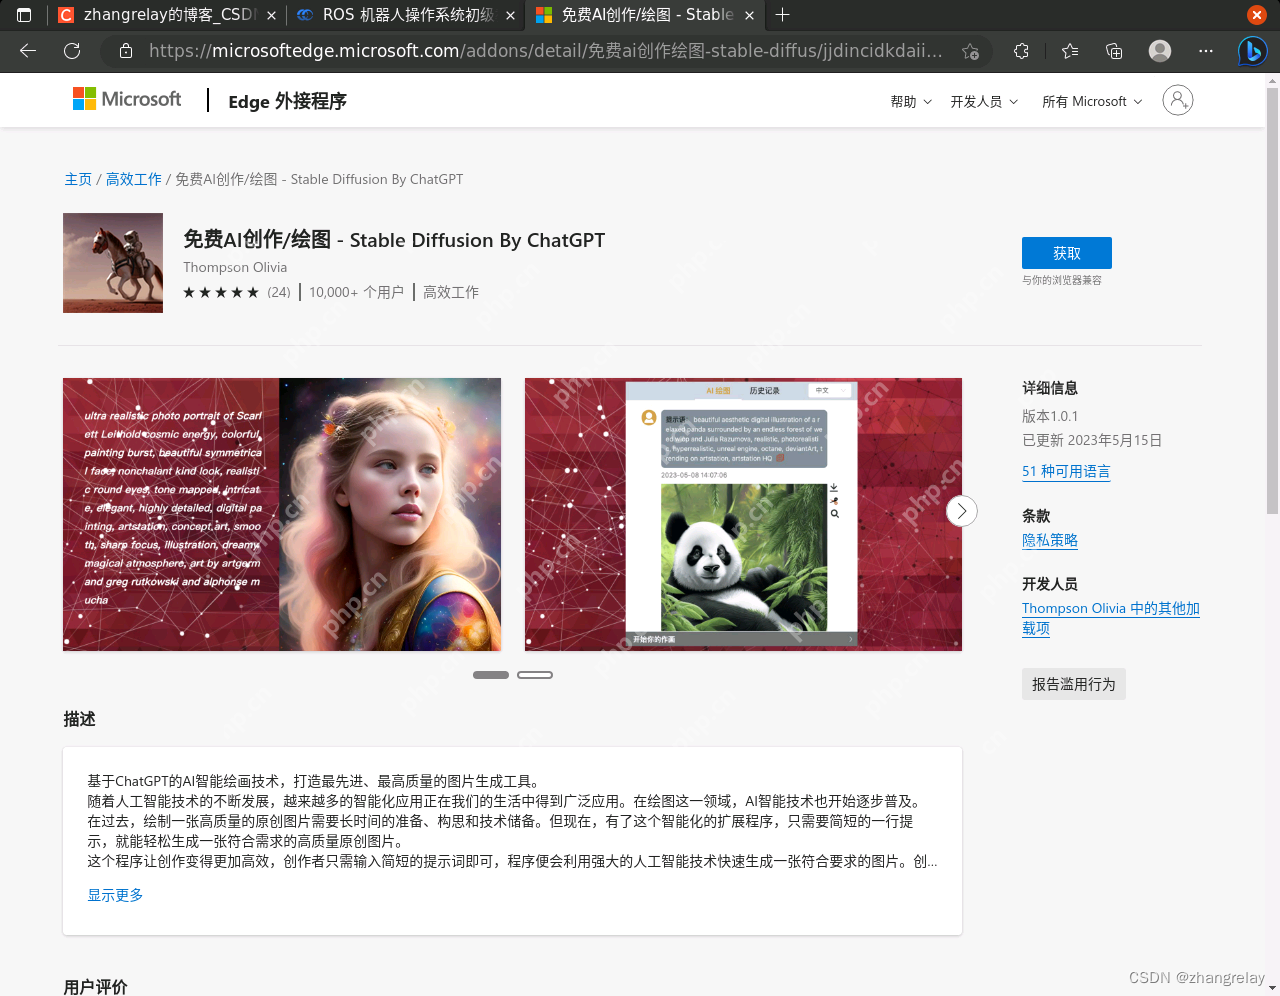Screen dimensions: 1280x996
Task: Click the blue 获取 button
Action: click(x=1066, y=253)
